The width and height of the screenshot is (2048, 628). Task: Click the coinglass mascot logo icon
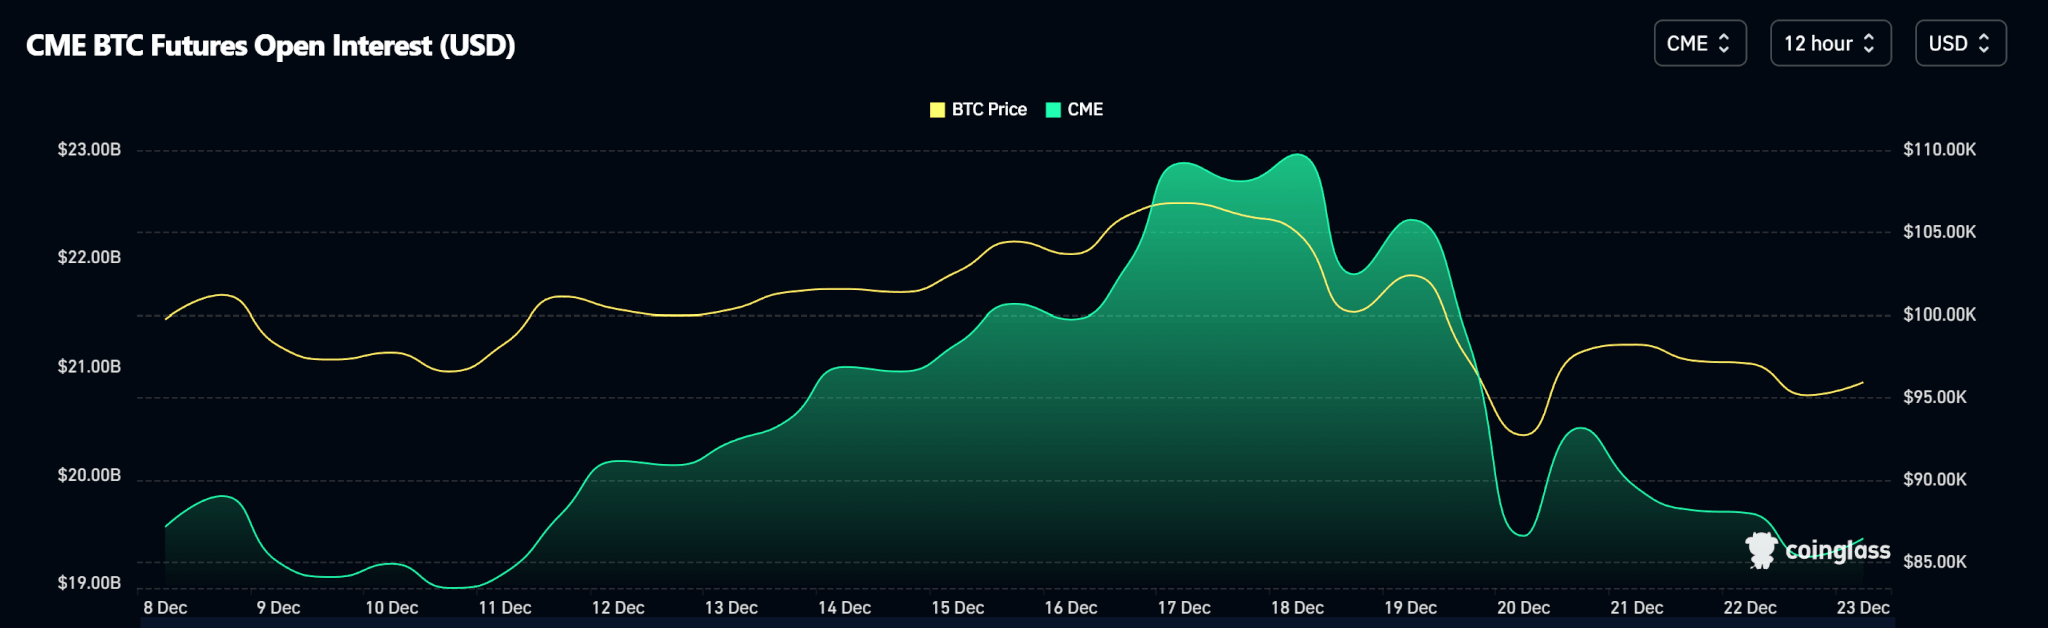1761,550
